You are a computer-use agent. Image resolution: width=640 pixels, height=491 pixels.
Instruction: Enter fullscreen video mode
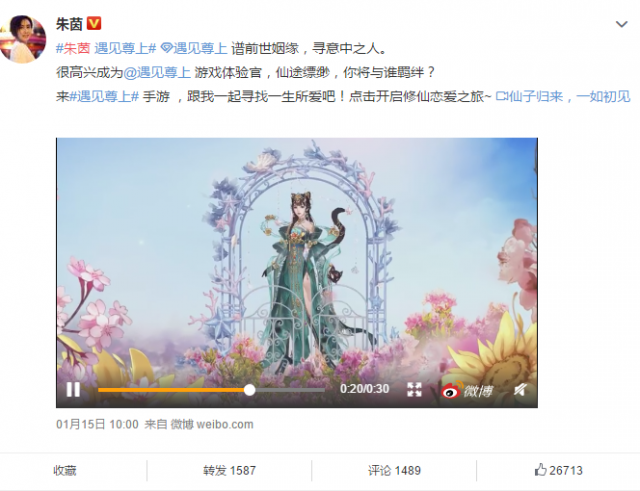pyautogui.click(x=414, y=389)
